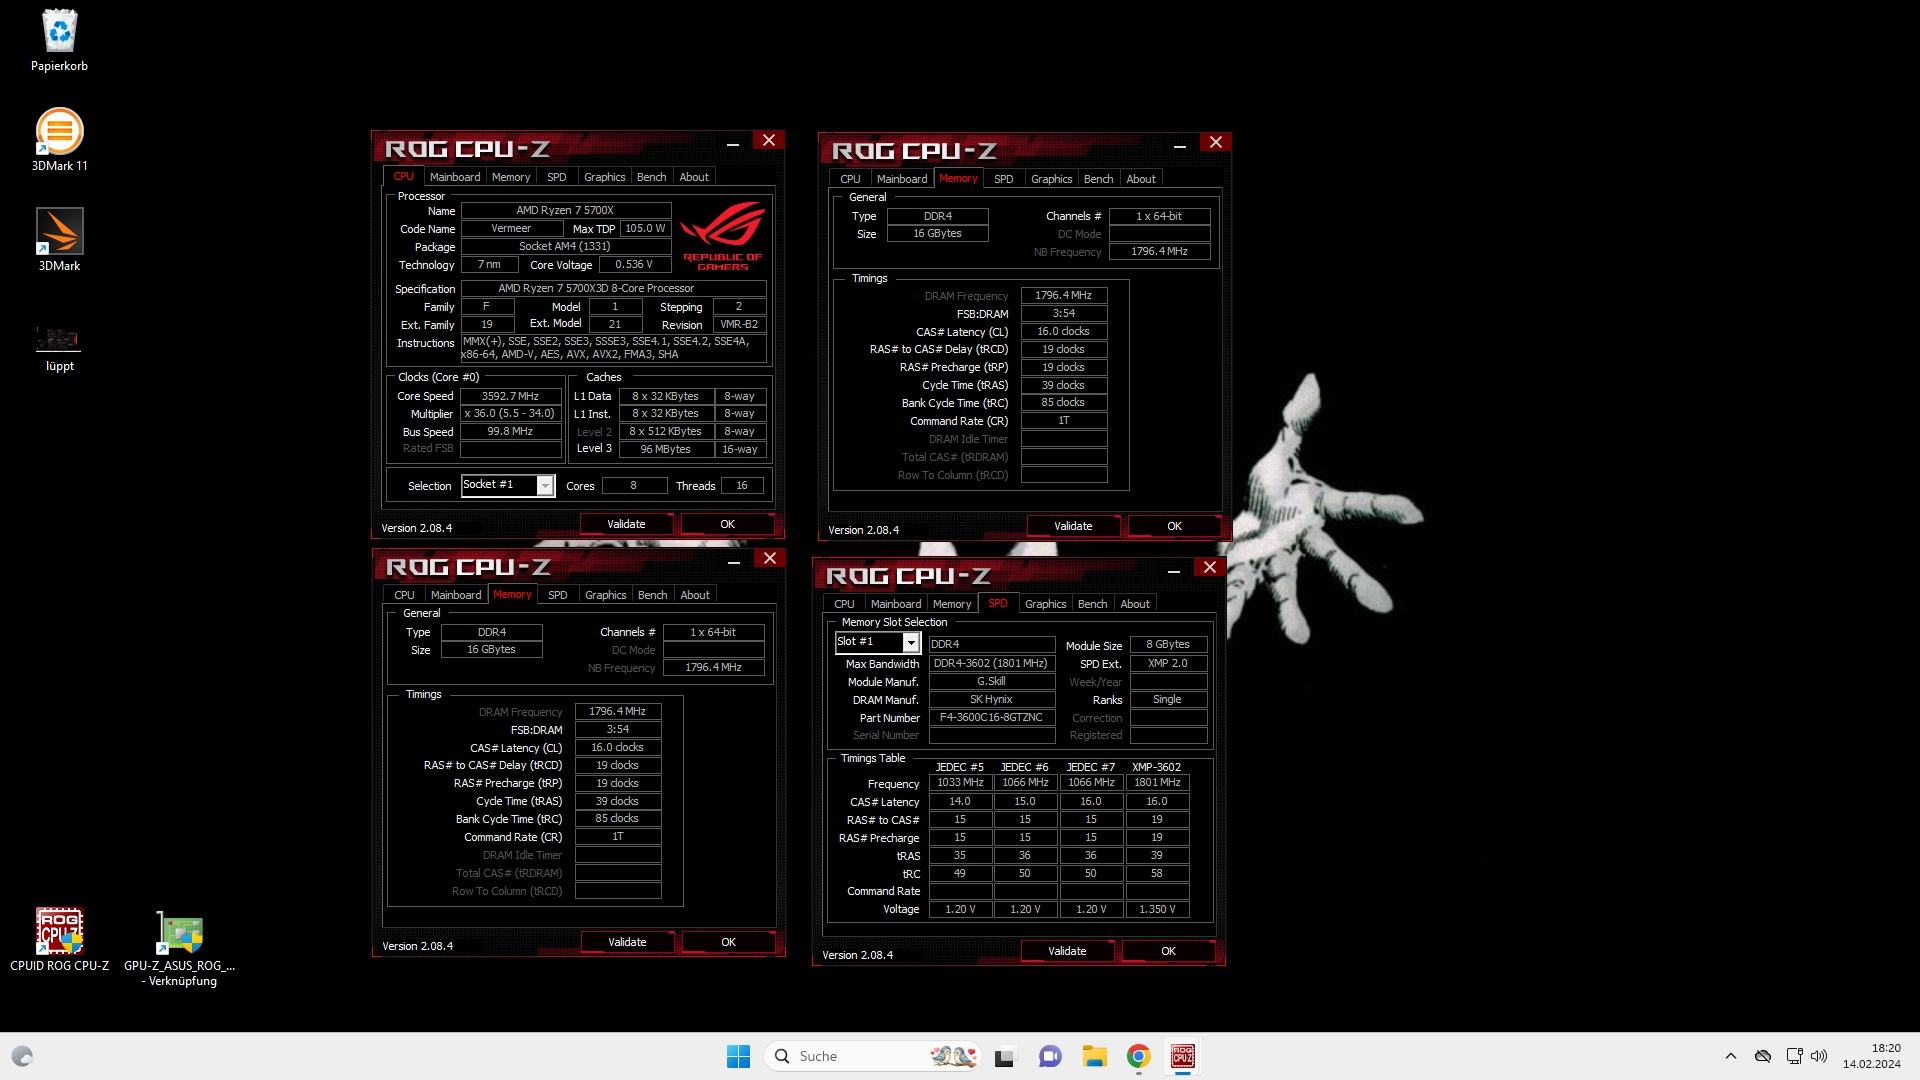Click the XMP-3602 voltage value 1.350 V
This screenshot has height=1080, width=1920.
(1157, 909)
